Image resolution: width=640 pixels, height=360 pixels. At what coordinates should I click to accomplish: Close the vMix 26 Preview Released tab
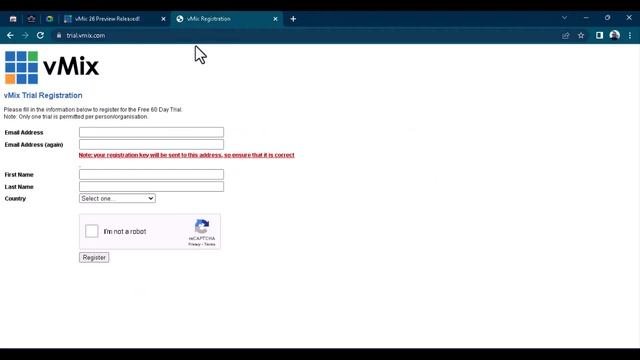[163, 19]
